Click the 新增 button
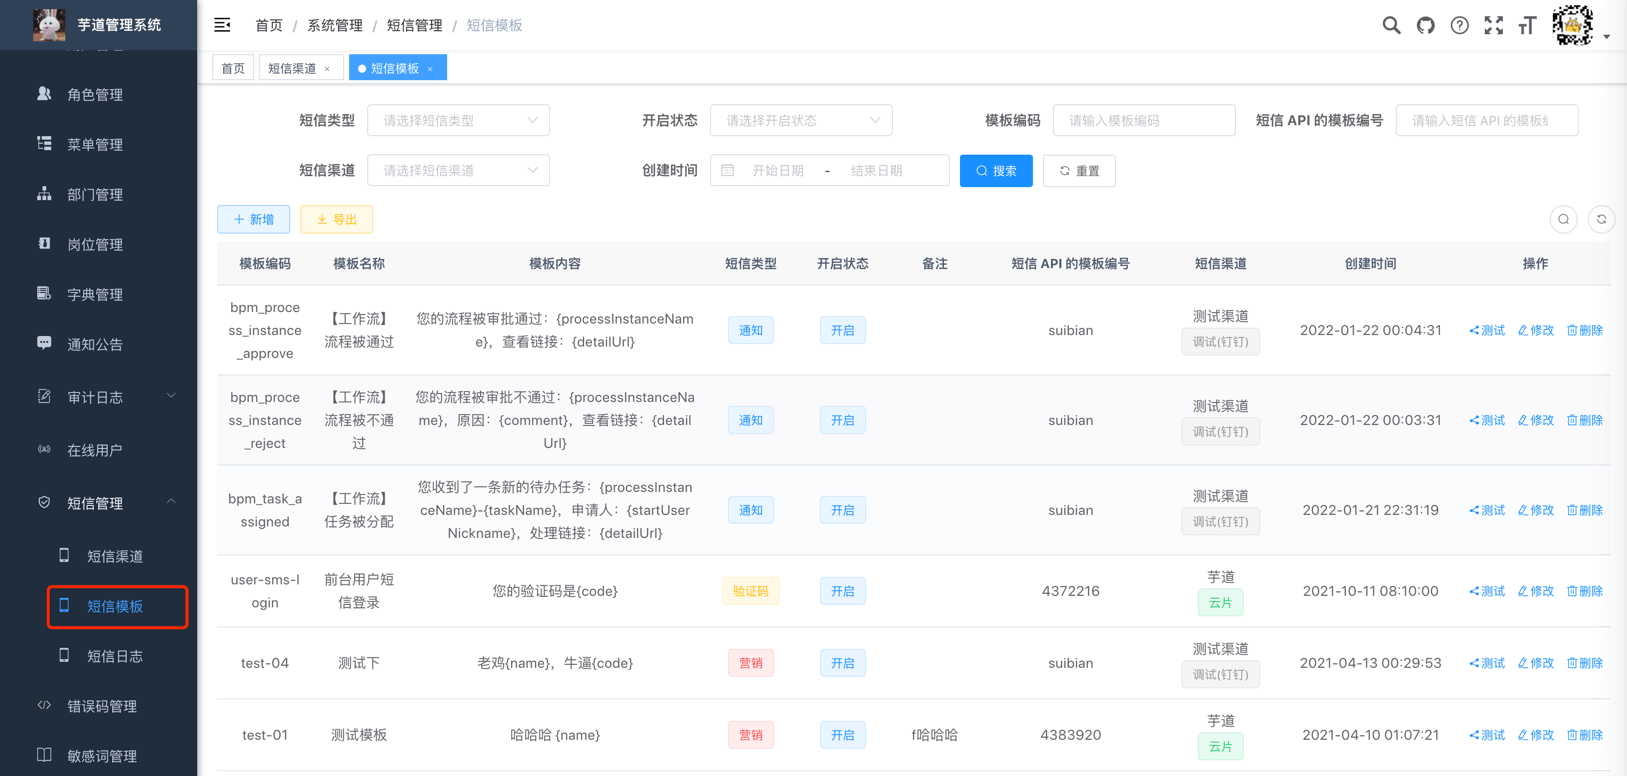This screenshot has height=776, width=1627. (x=254, y=220)
